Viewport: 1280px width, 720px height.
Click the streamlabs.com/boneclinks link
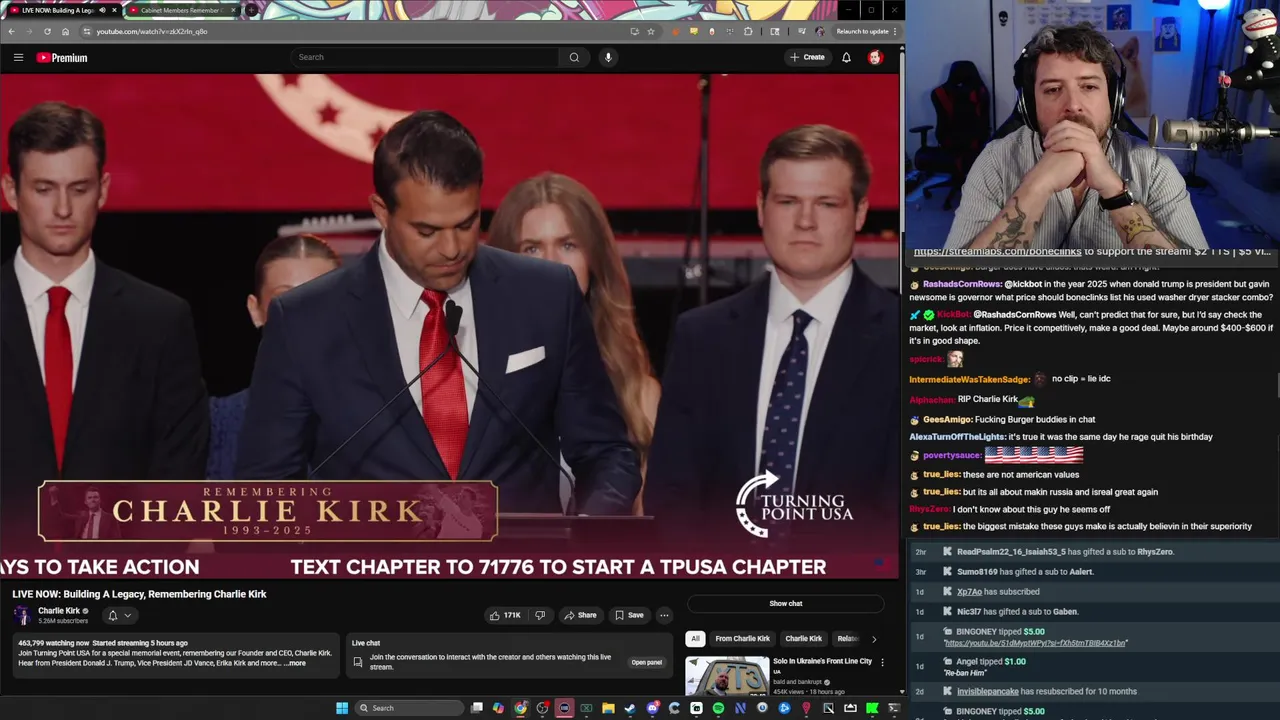pos(997,252)
